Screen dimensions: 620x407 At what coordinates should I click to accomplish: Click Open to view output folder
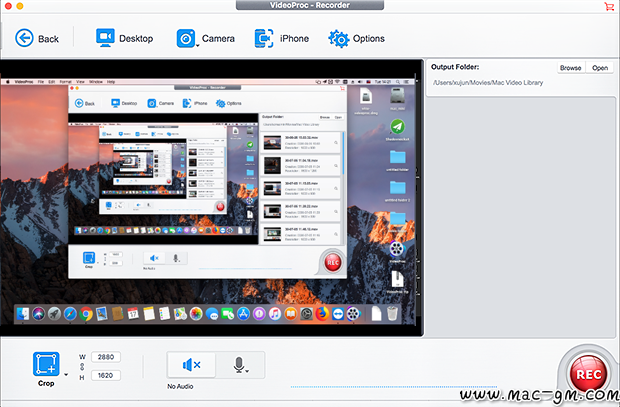click(600, 68)
